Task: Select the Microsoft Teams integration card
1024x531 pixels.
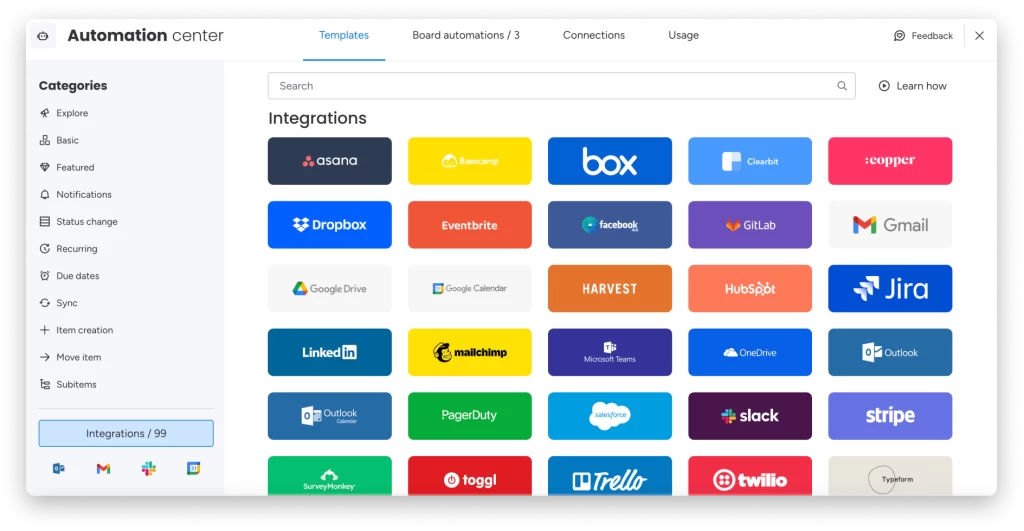Action: point(610,352)
